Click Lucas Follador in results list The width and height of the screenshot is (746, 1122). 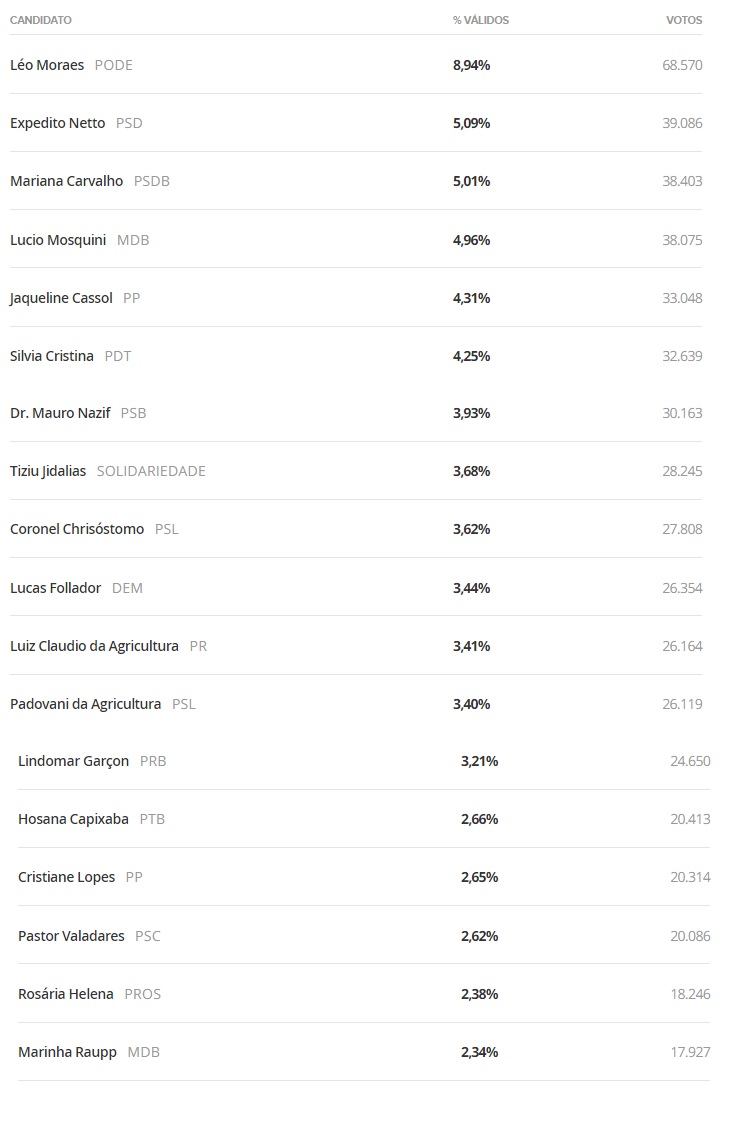tap(55, 588)
